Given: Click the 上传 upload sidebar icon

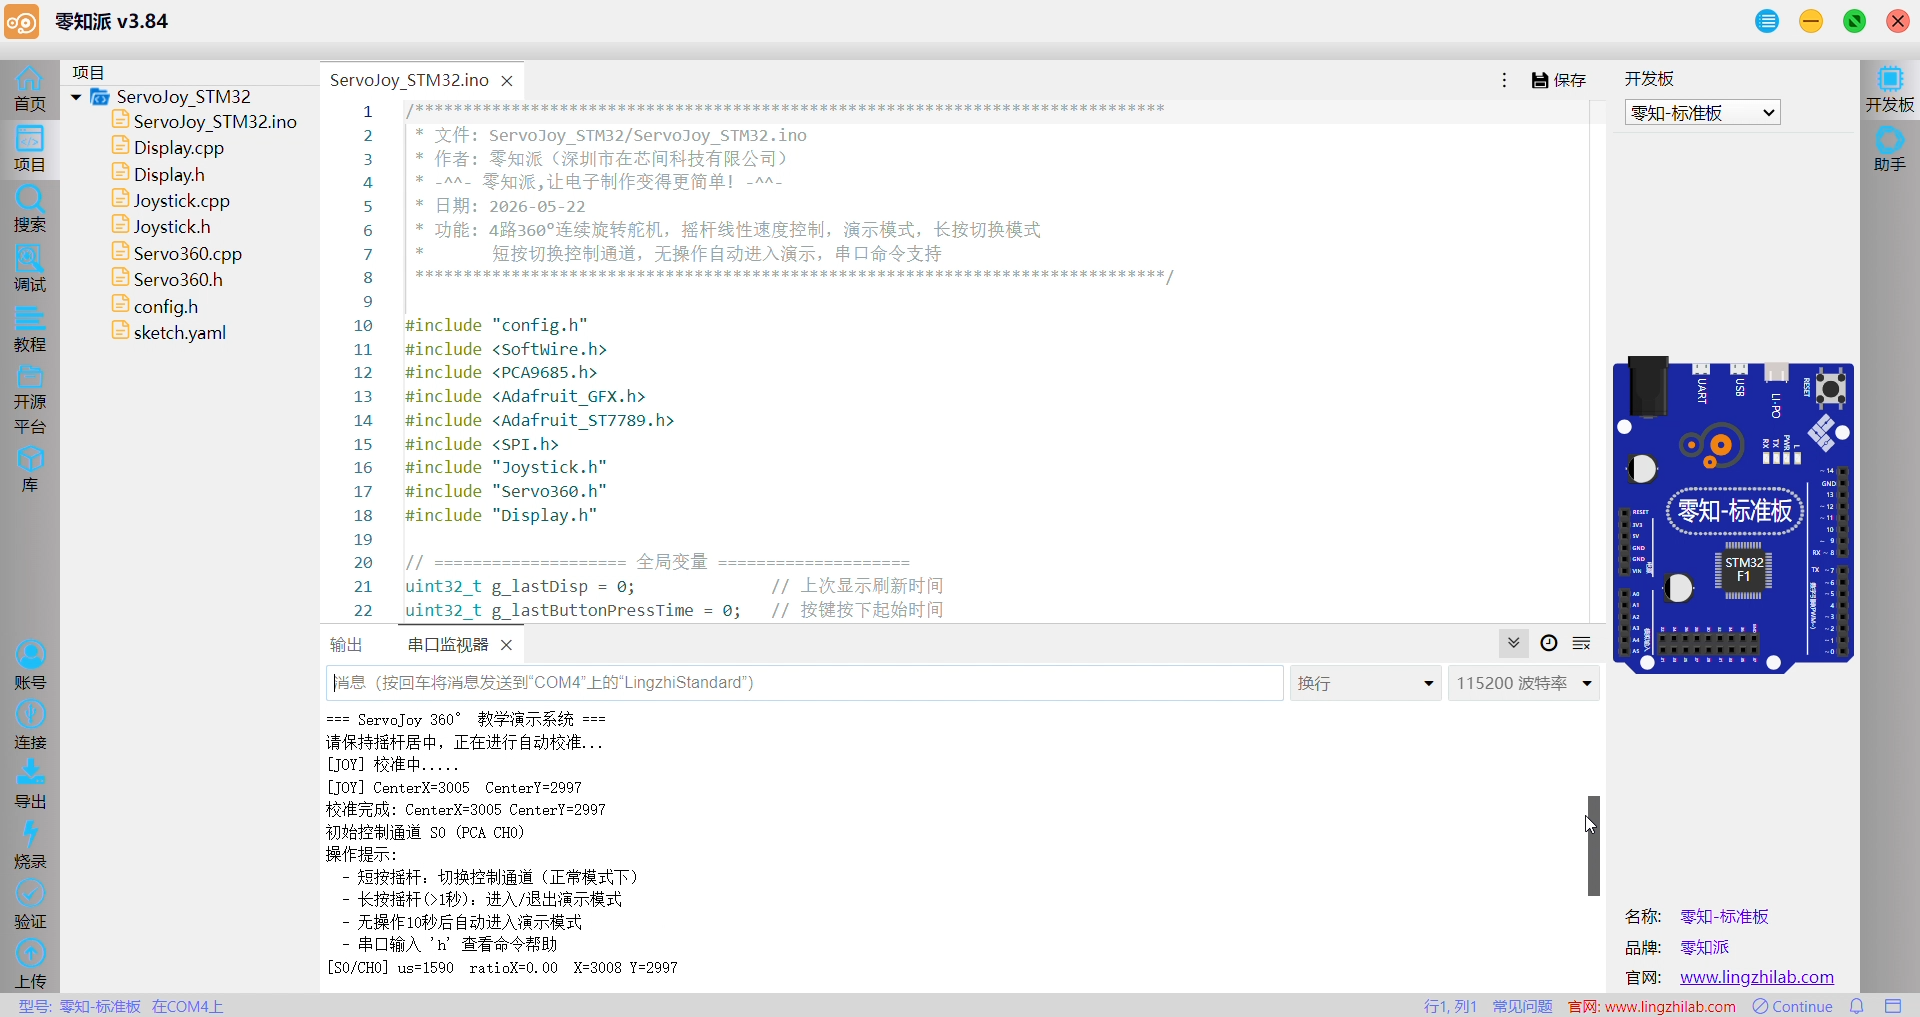Looking at the screenshot, I should [x=29, y=965].
